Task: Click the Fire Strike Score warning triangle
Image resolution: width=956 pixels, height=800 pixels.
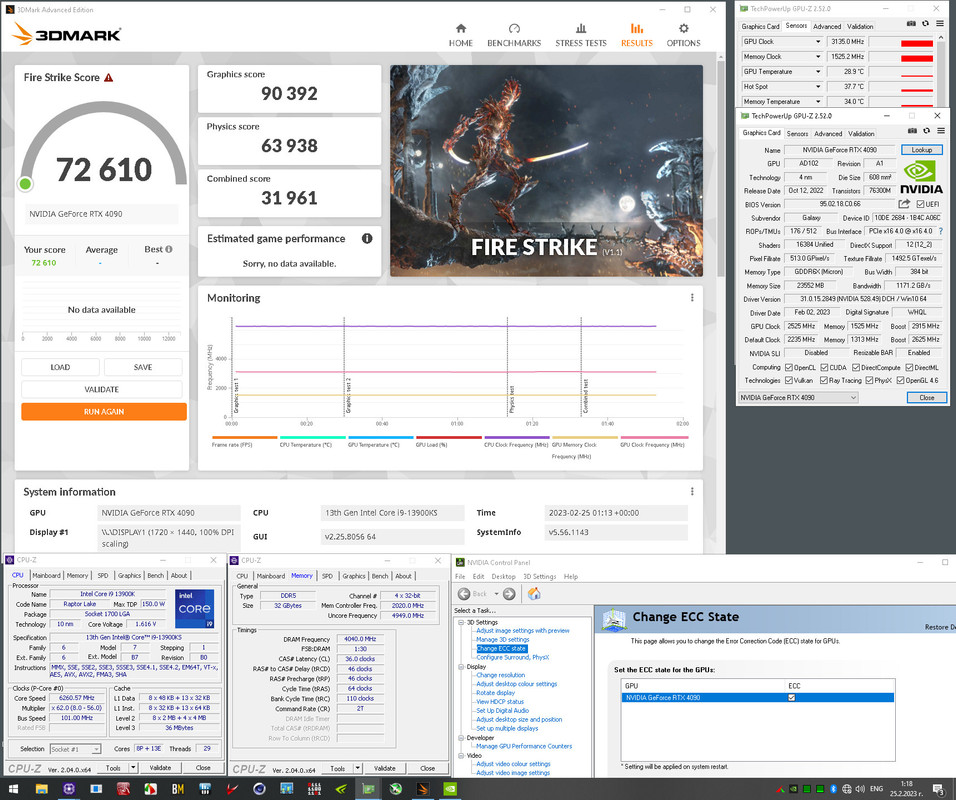Action: coord(109,77)
